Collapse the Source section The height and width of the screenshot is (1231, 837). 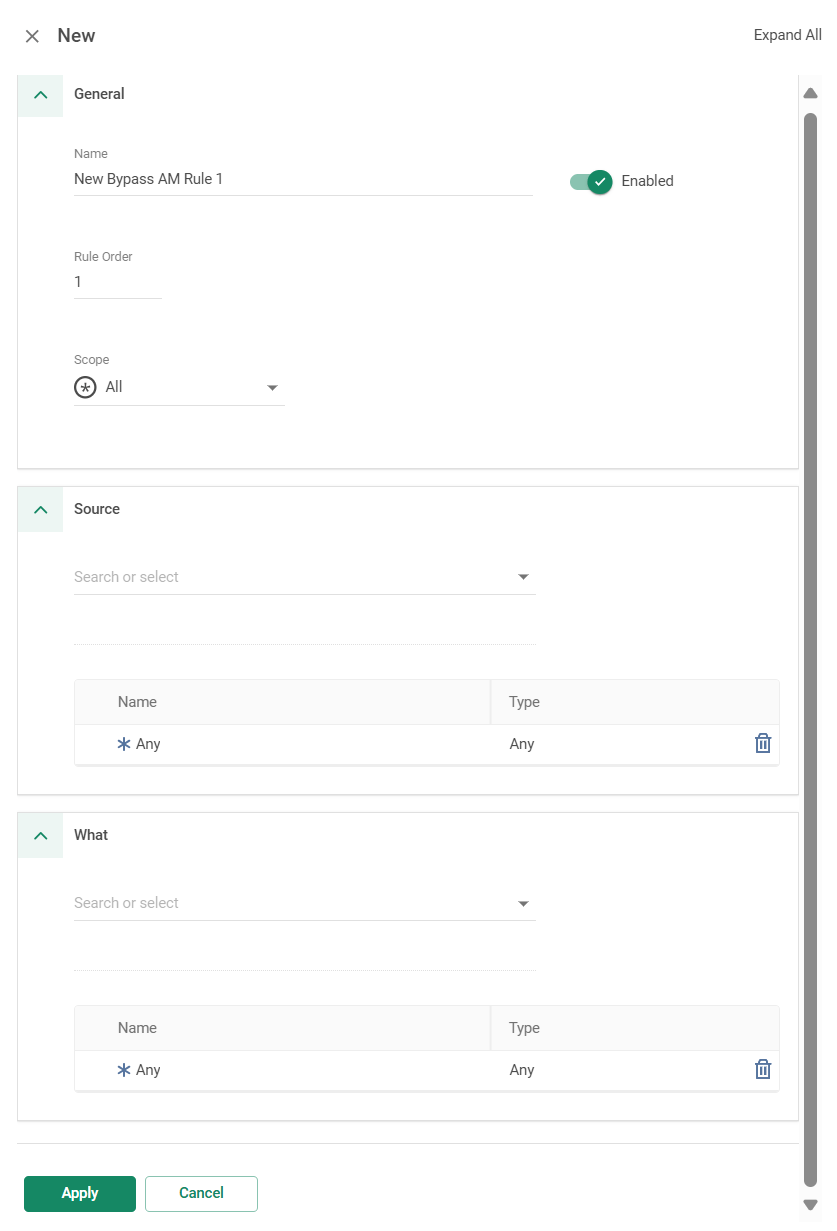pos(40,509)
